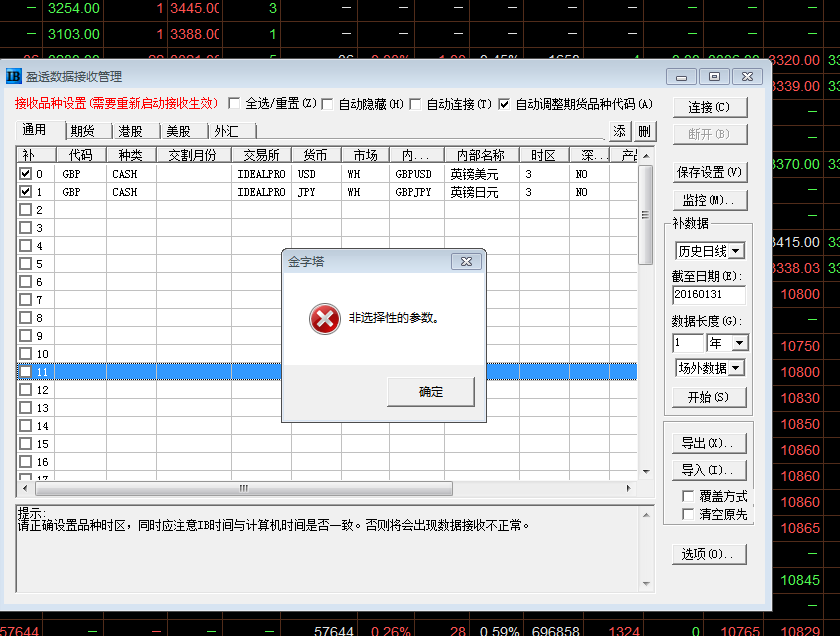Click hint box scrollbar down arrow
The width and height of the screenshot is (840, 636).
[646, 583]
